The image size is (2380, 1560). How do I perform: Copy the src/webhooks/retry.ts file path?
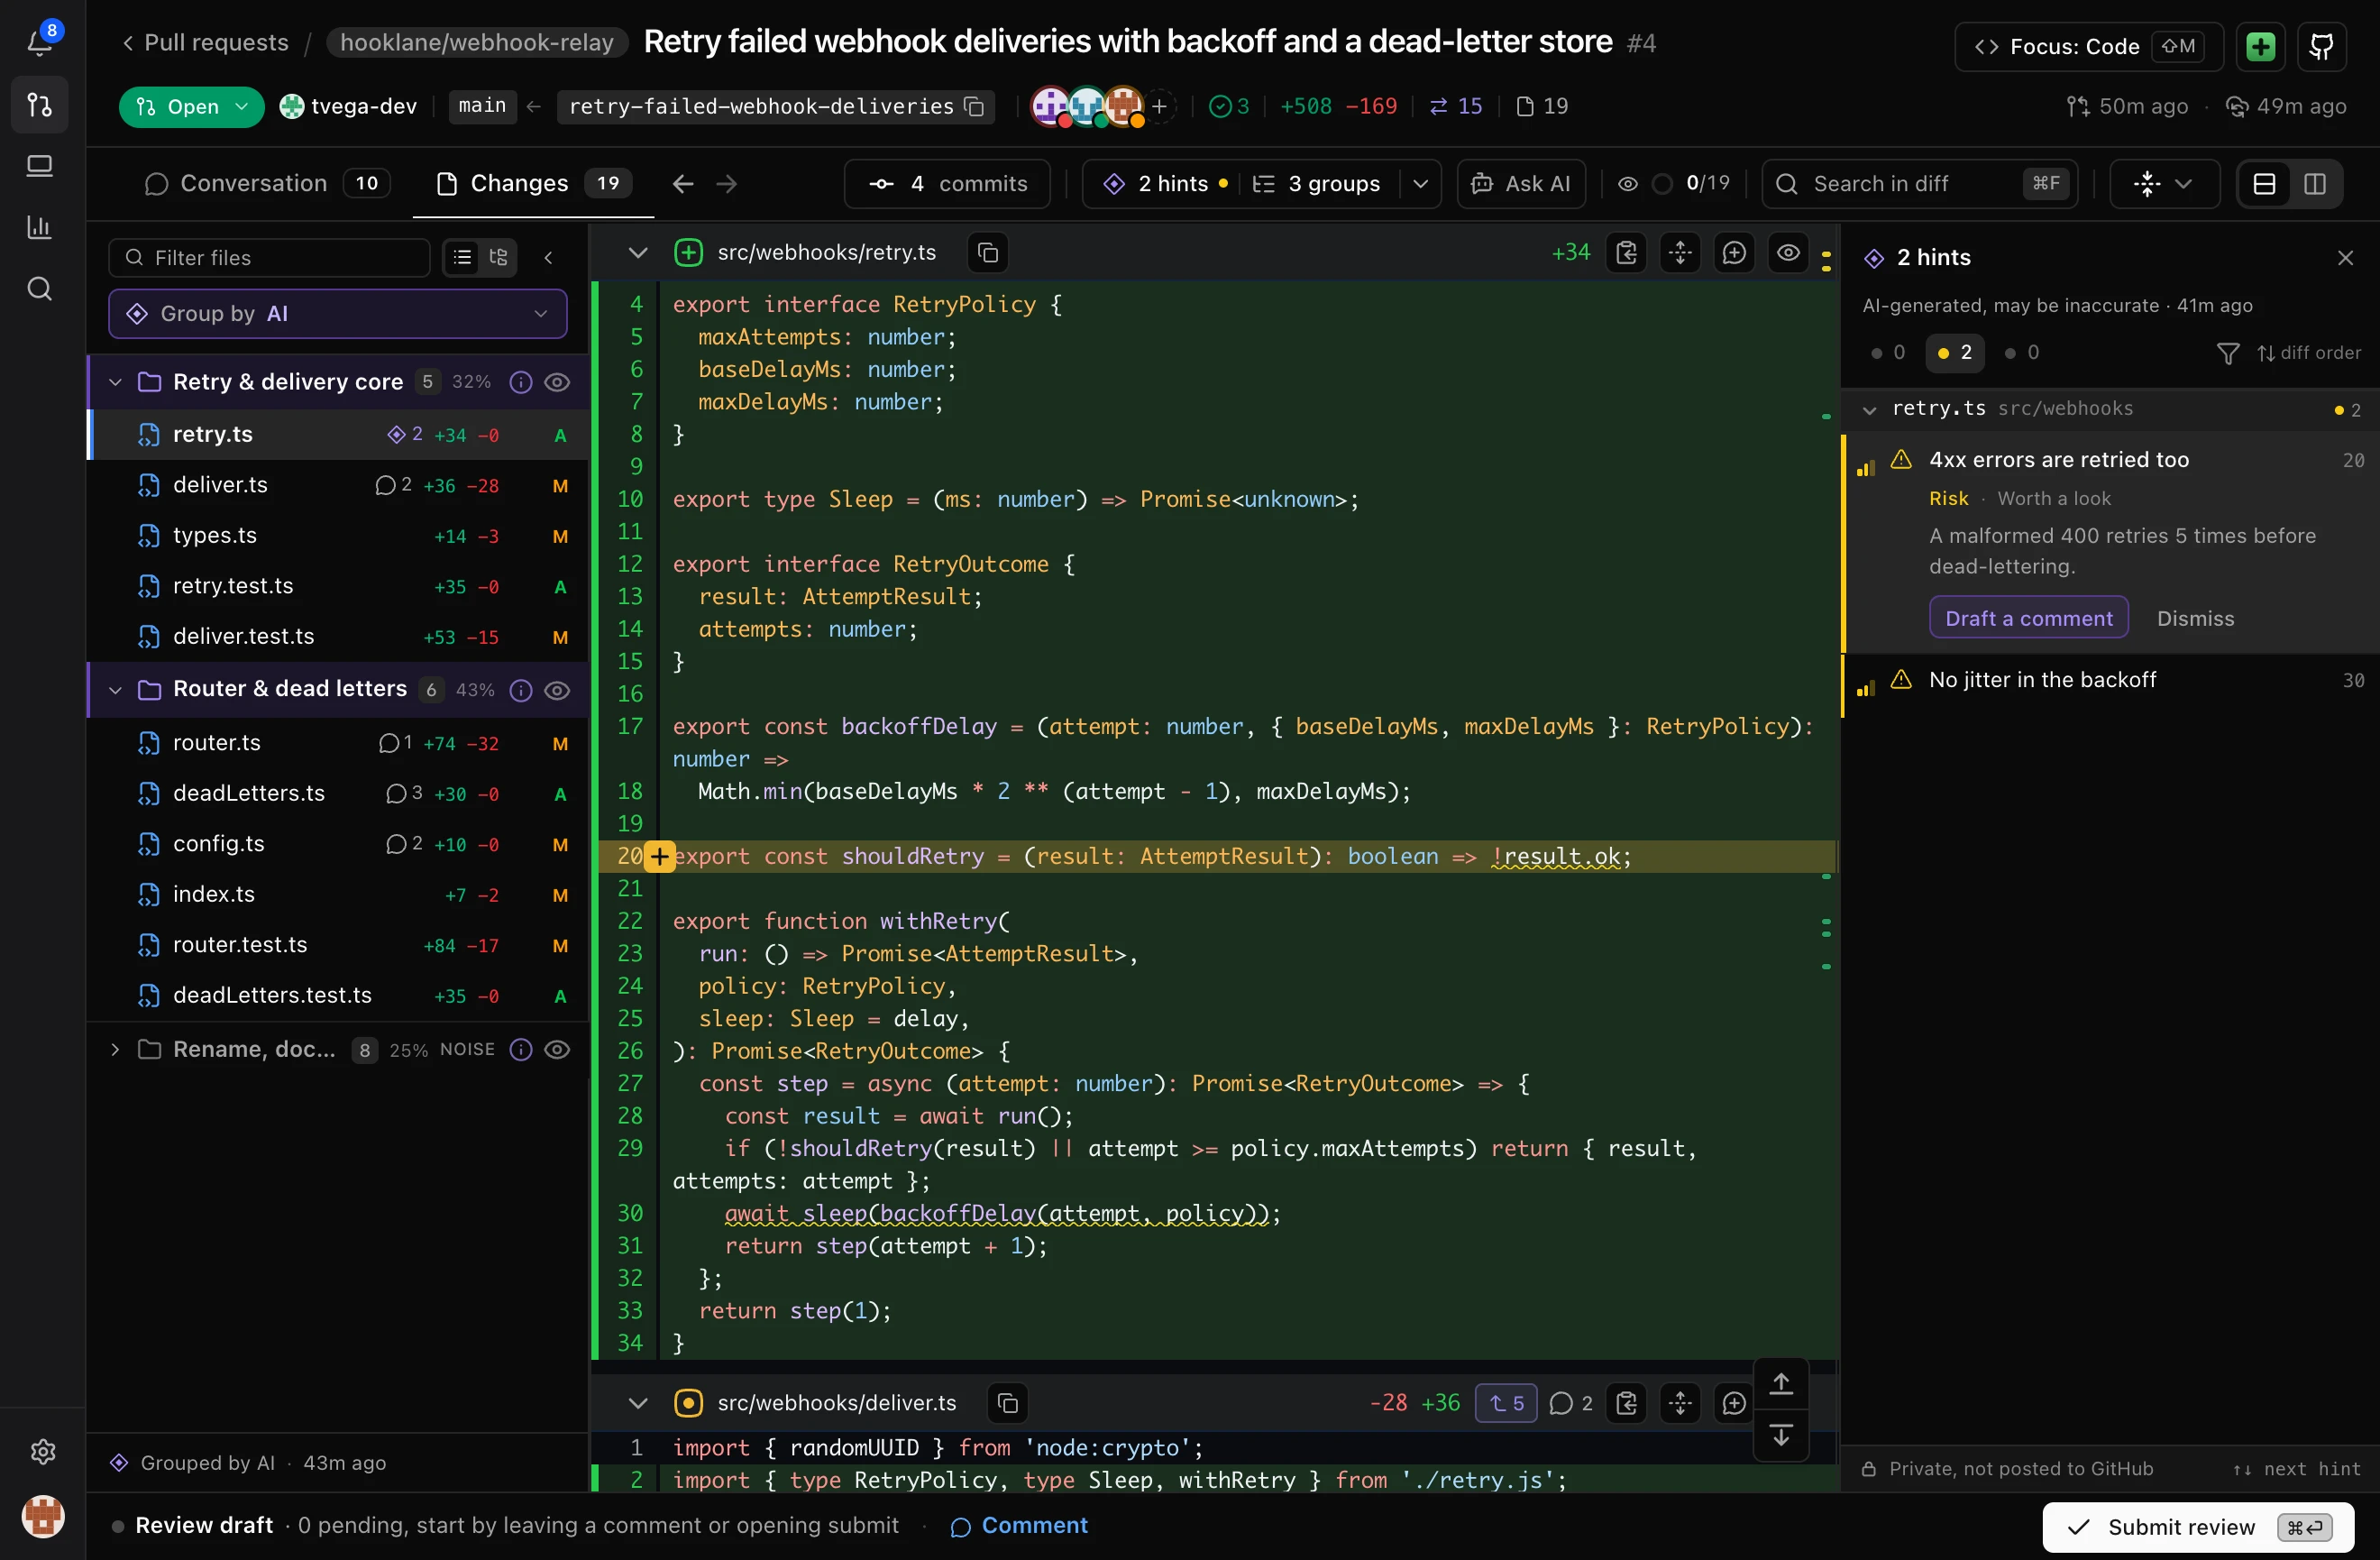pyautogui.click(x=988, y=253)
